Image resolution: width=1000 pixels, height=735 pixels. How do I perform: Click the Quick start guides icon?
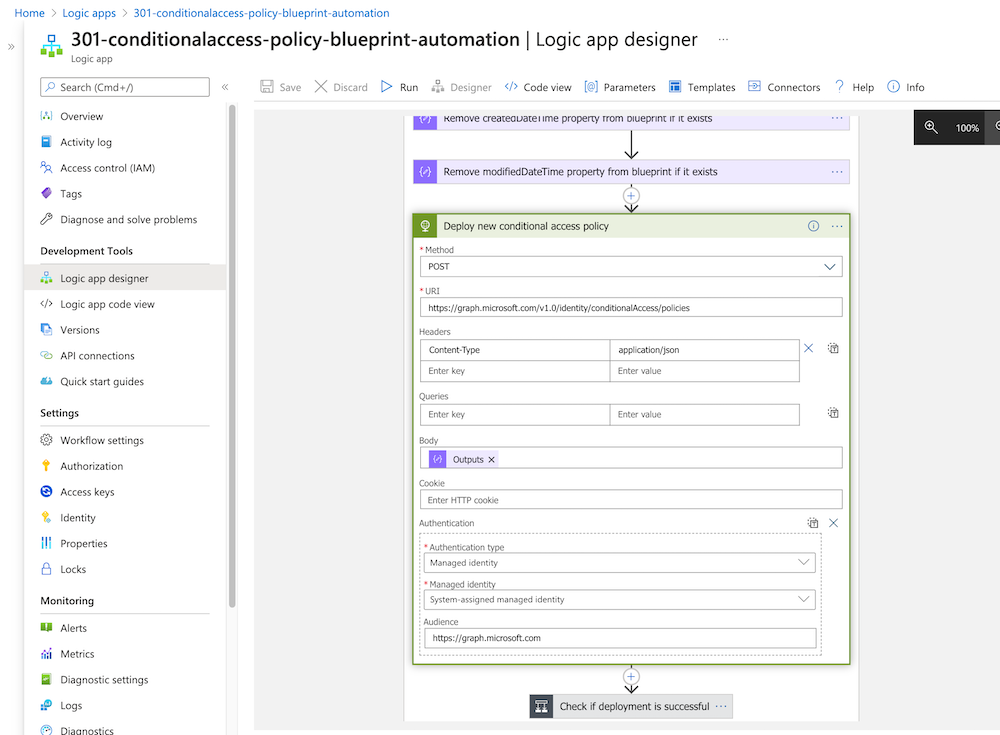pyautogui.click(x=47, y=381)
